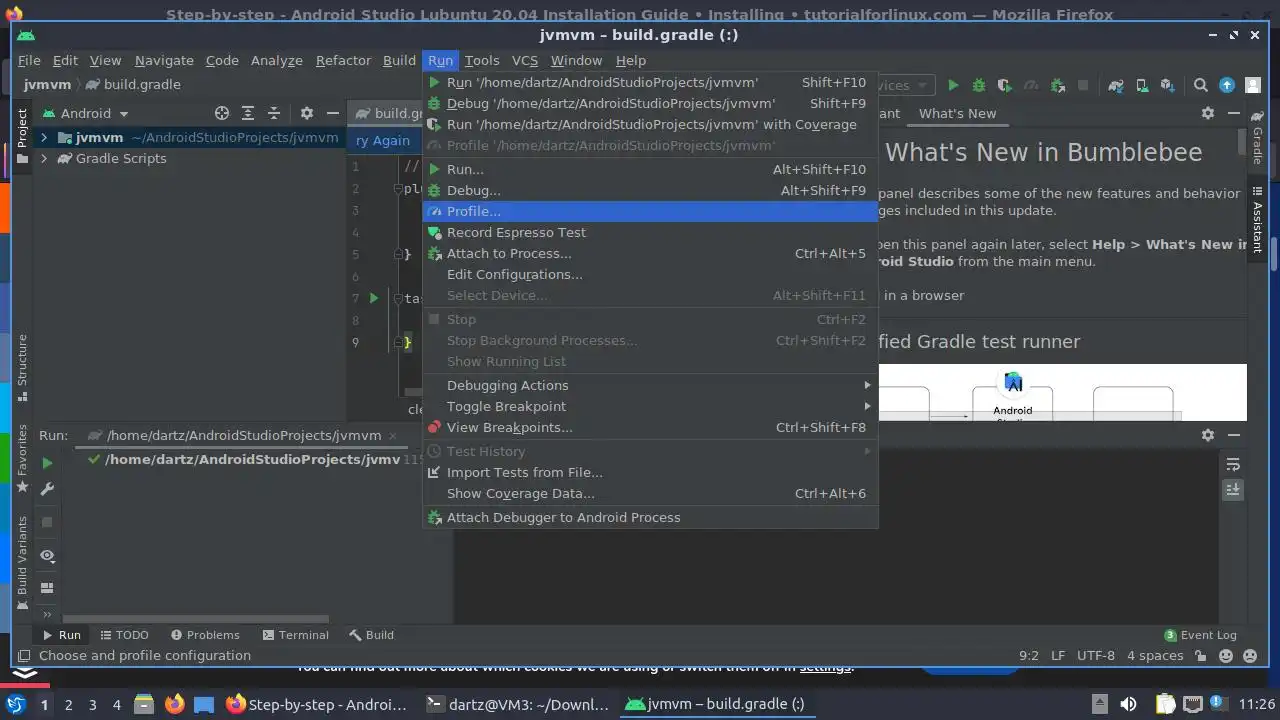The height and width of the screenshot is (720, 1280).
Task: Click the green Rerun button in Run panel
Action: click(x=47, y=463)
